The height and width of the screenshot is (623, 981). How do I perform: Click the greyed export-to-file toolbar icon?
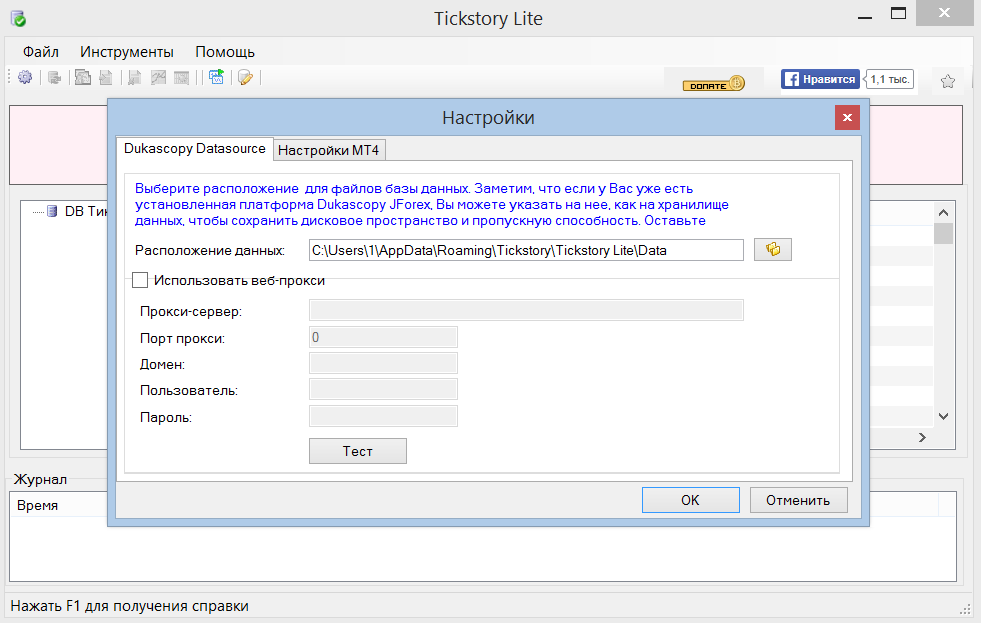(106, 78)
